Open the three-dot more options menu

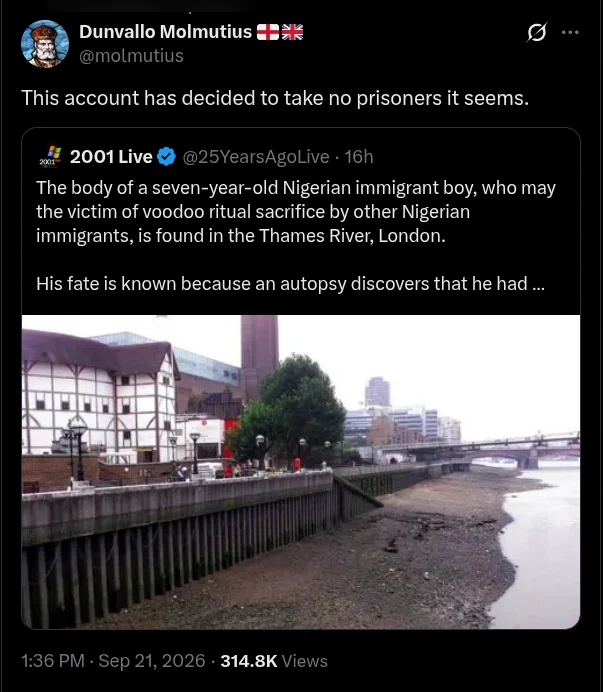tap(570, 32)
